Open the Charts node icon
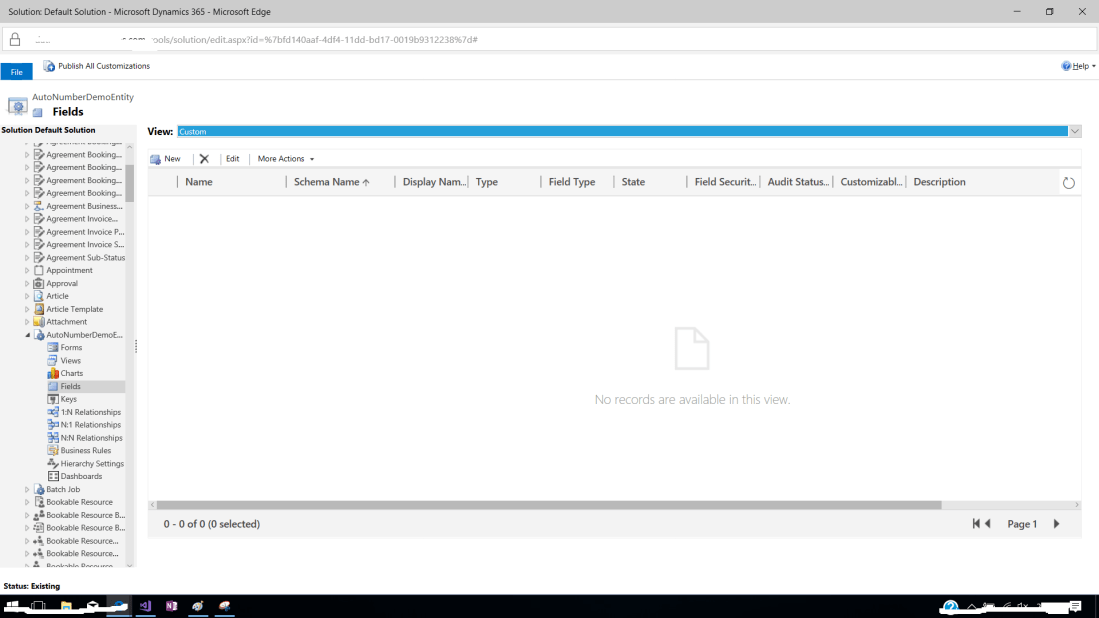This screenshot has width=1099, height=618. (x=53, y=373)
